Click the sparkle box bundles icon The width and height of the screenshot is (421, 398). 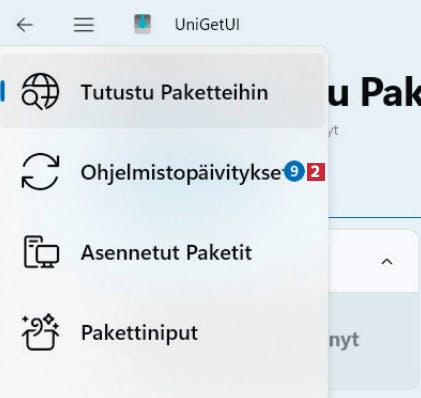[40, 332]
